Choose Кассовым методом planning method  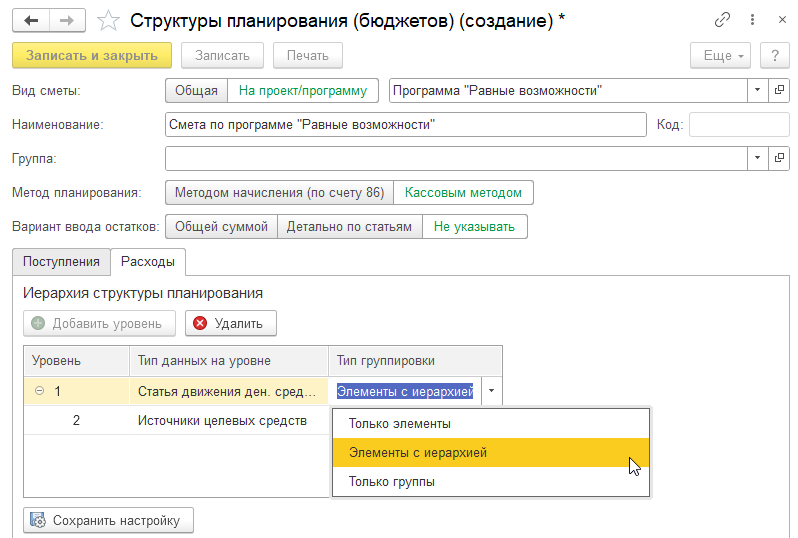(463, 192)
